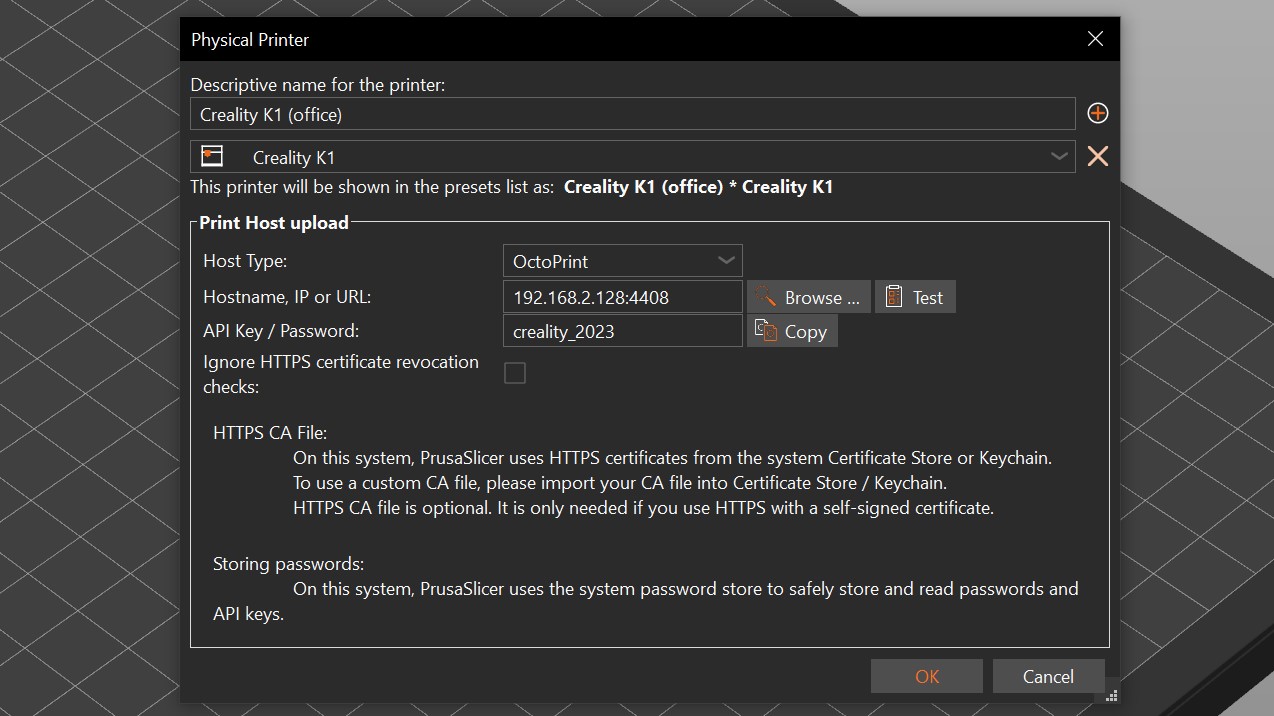The height and width of the screenshot is (716, 1274).
Task: Click the clipboard icon on the Test button
Action: (x=894, y=297)
